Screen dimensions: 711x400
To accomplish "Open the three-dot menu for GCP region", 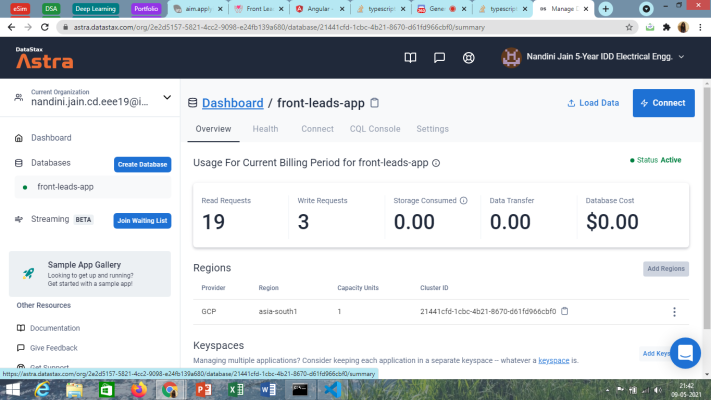I will [674, 312].
